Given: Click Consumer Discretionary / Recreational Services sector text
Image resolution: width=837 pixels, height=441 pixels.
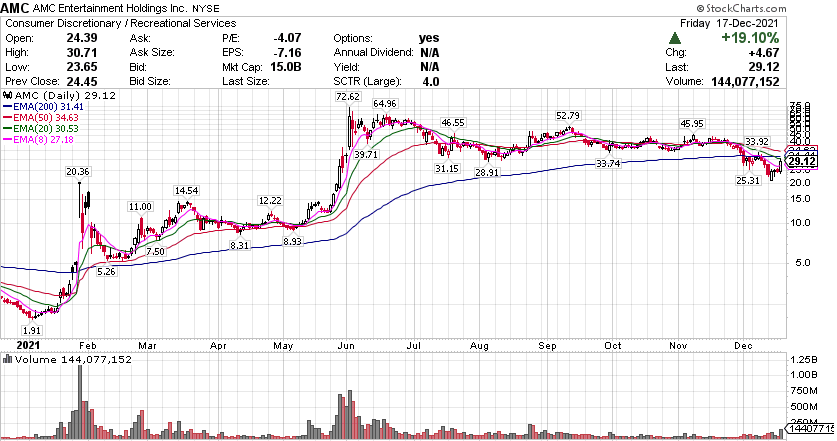Looking at the screenshot, I should (121, 23).
